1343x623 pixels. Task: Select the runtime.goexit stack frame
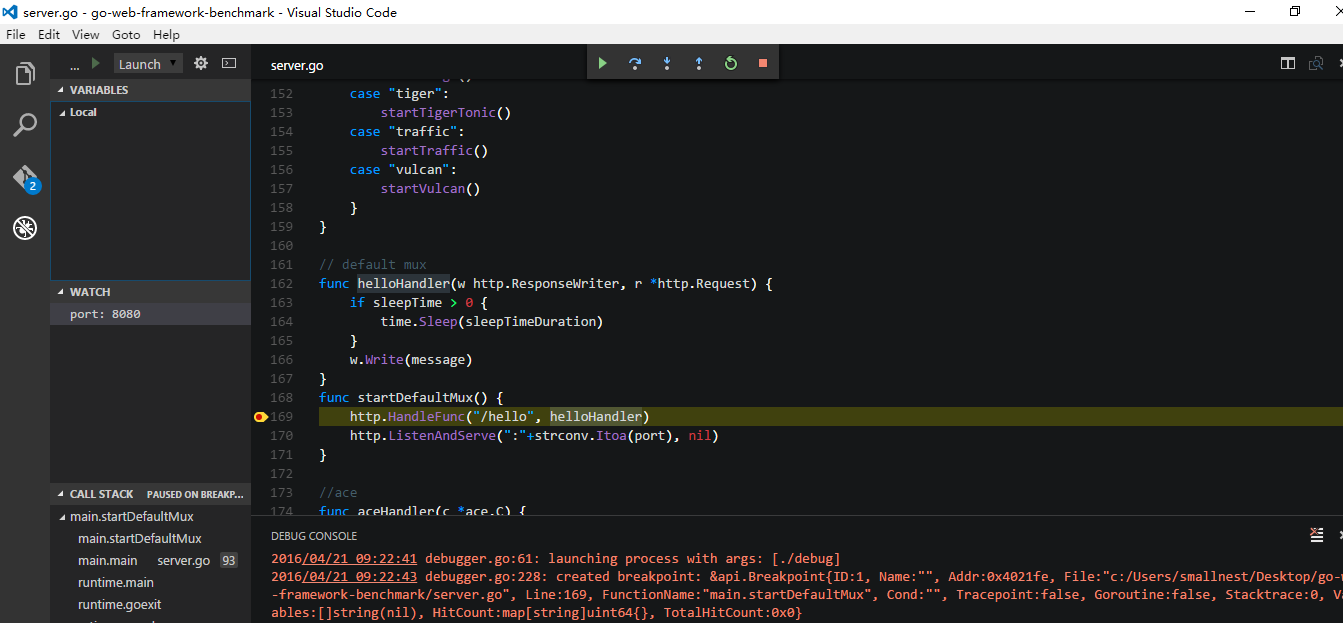[x=150, y=605]
